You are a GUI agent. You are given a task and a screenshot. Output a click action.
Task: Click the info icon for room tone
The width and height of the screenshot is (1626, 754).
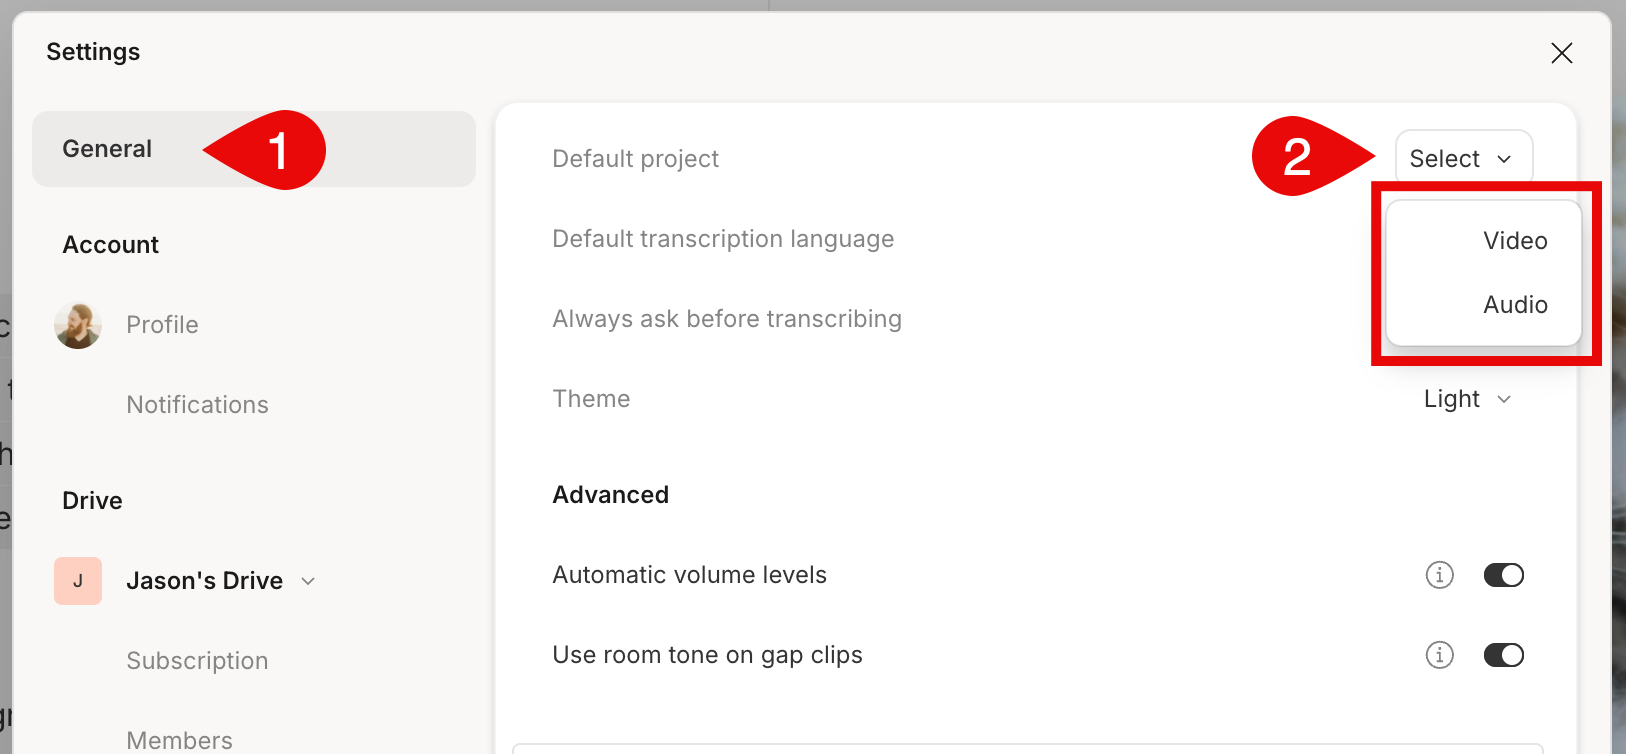[1439, 655]
